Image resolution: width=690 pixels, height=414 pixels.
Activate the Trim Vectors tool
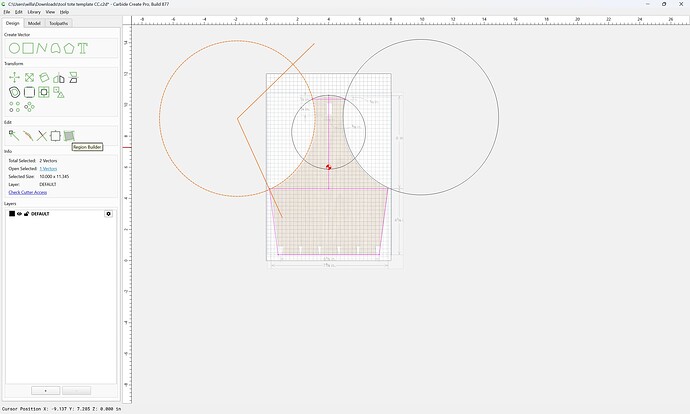(42, 136)
